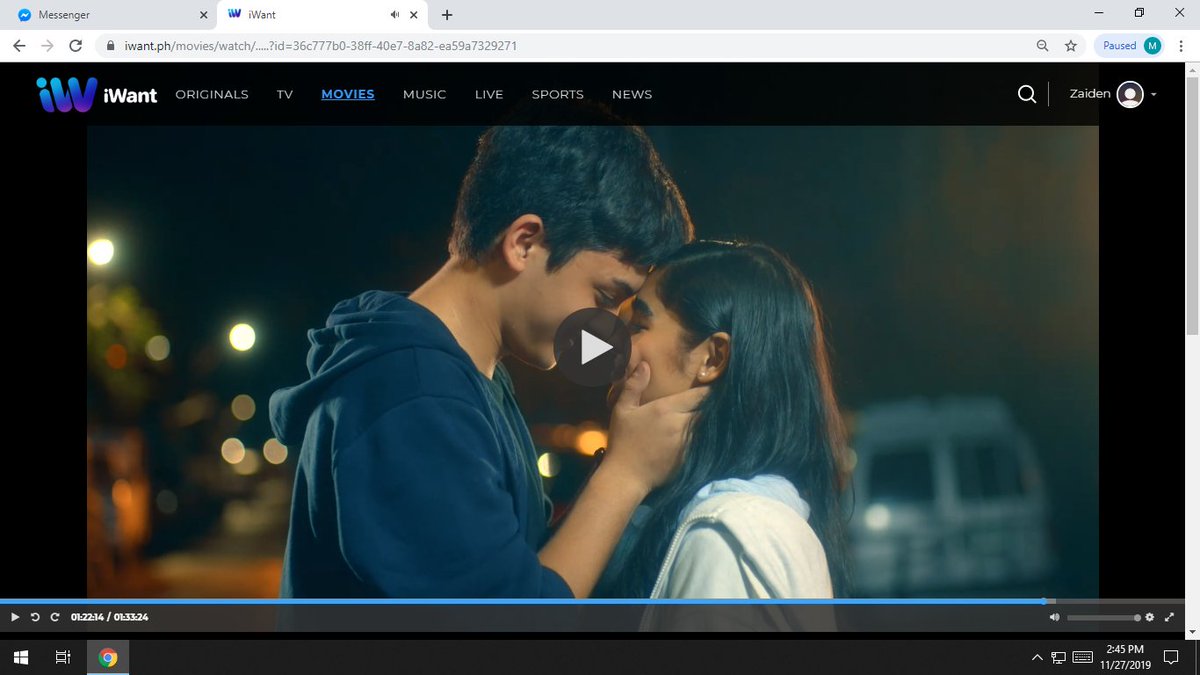
Task: Open the network tray icon
Action: pyautogui.click(x=1058, y=657)
